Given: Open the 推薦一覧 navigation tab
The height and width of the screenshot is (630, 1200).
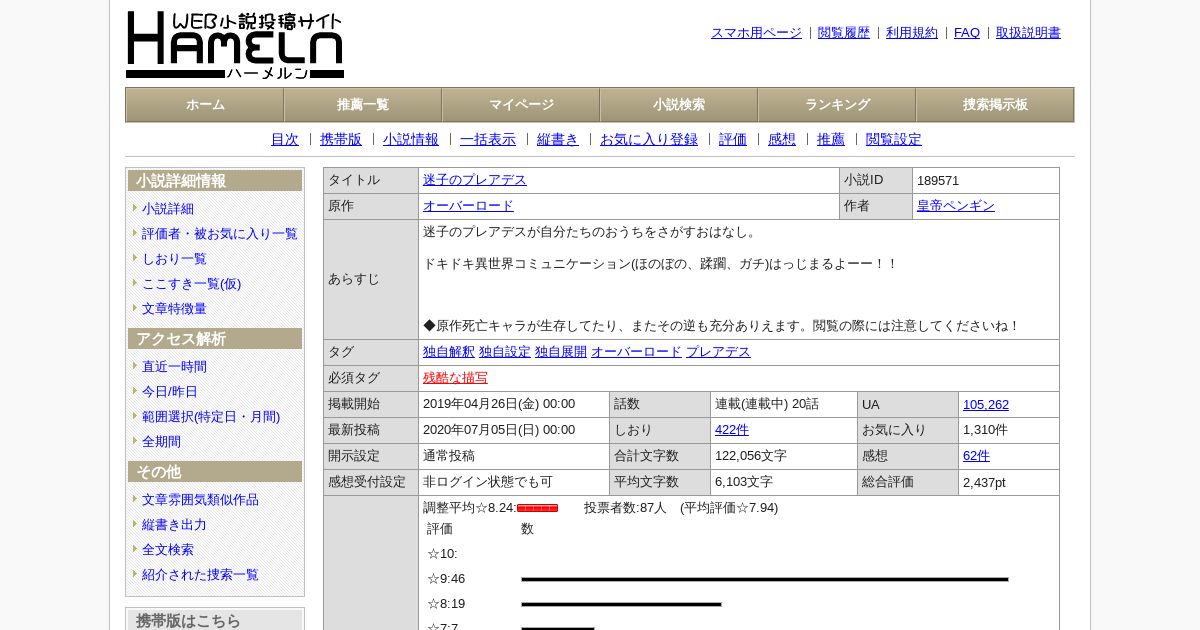Looking at the screenshot, I should [x=363, y=105].
